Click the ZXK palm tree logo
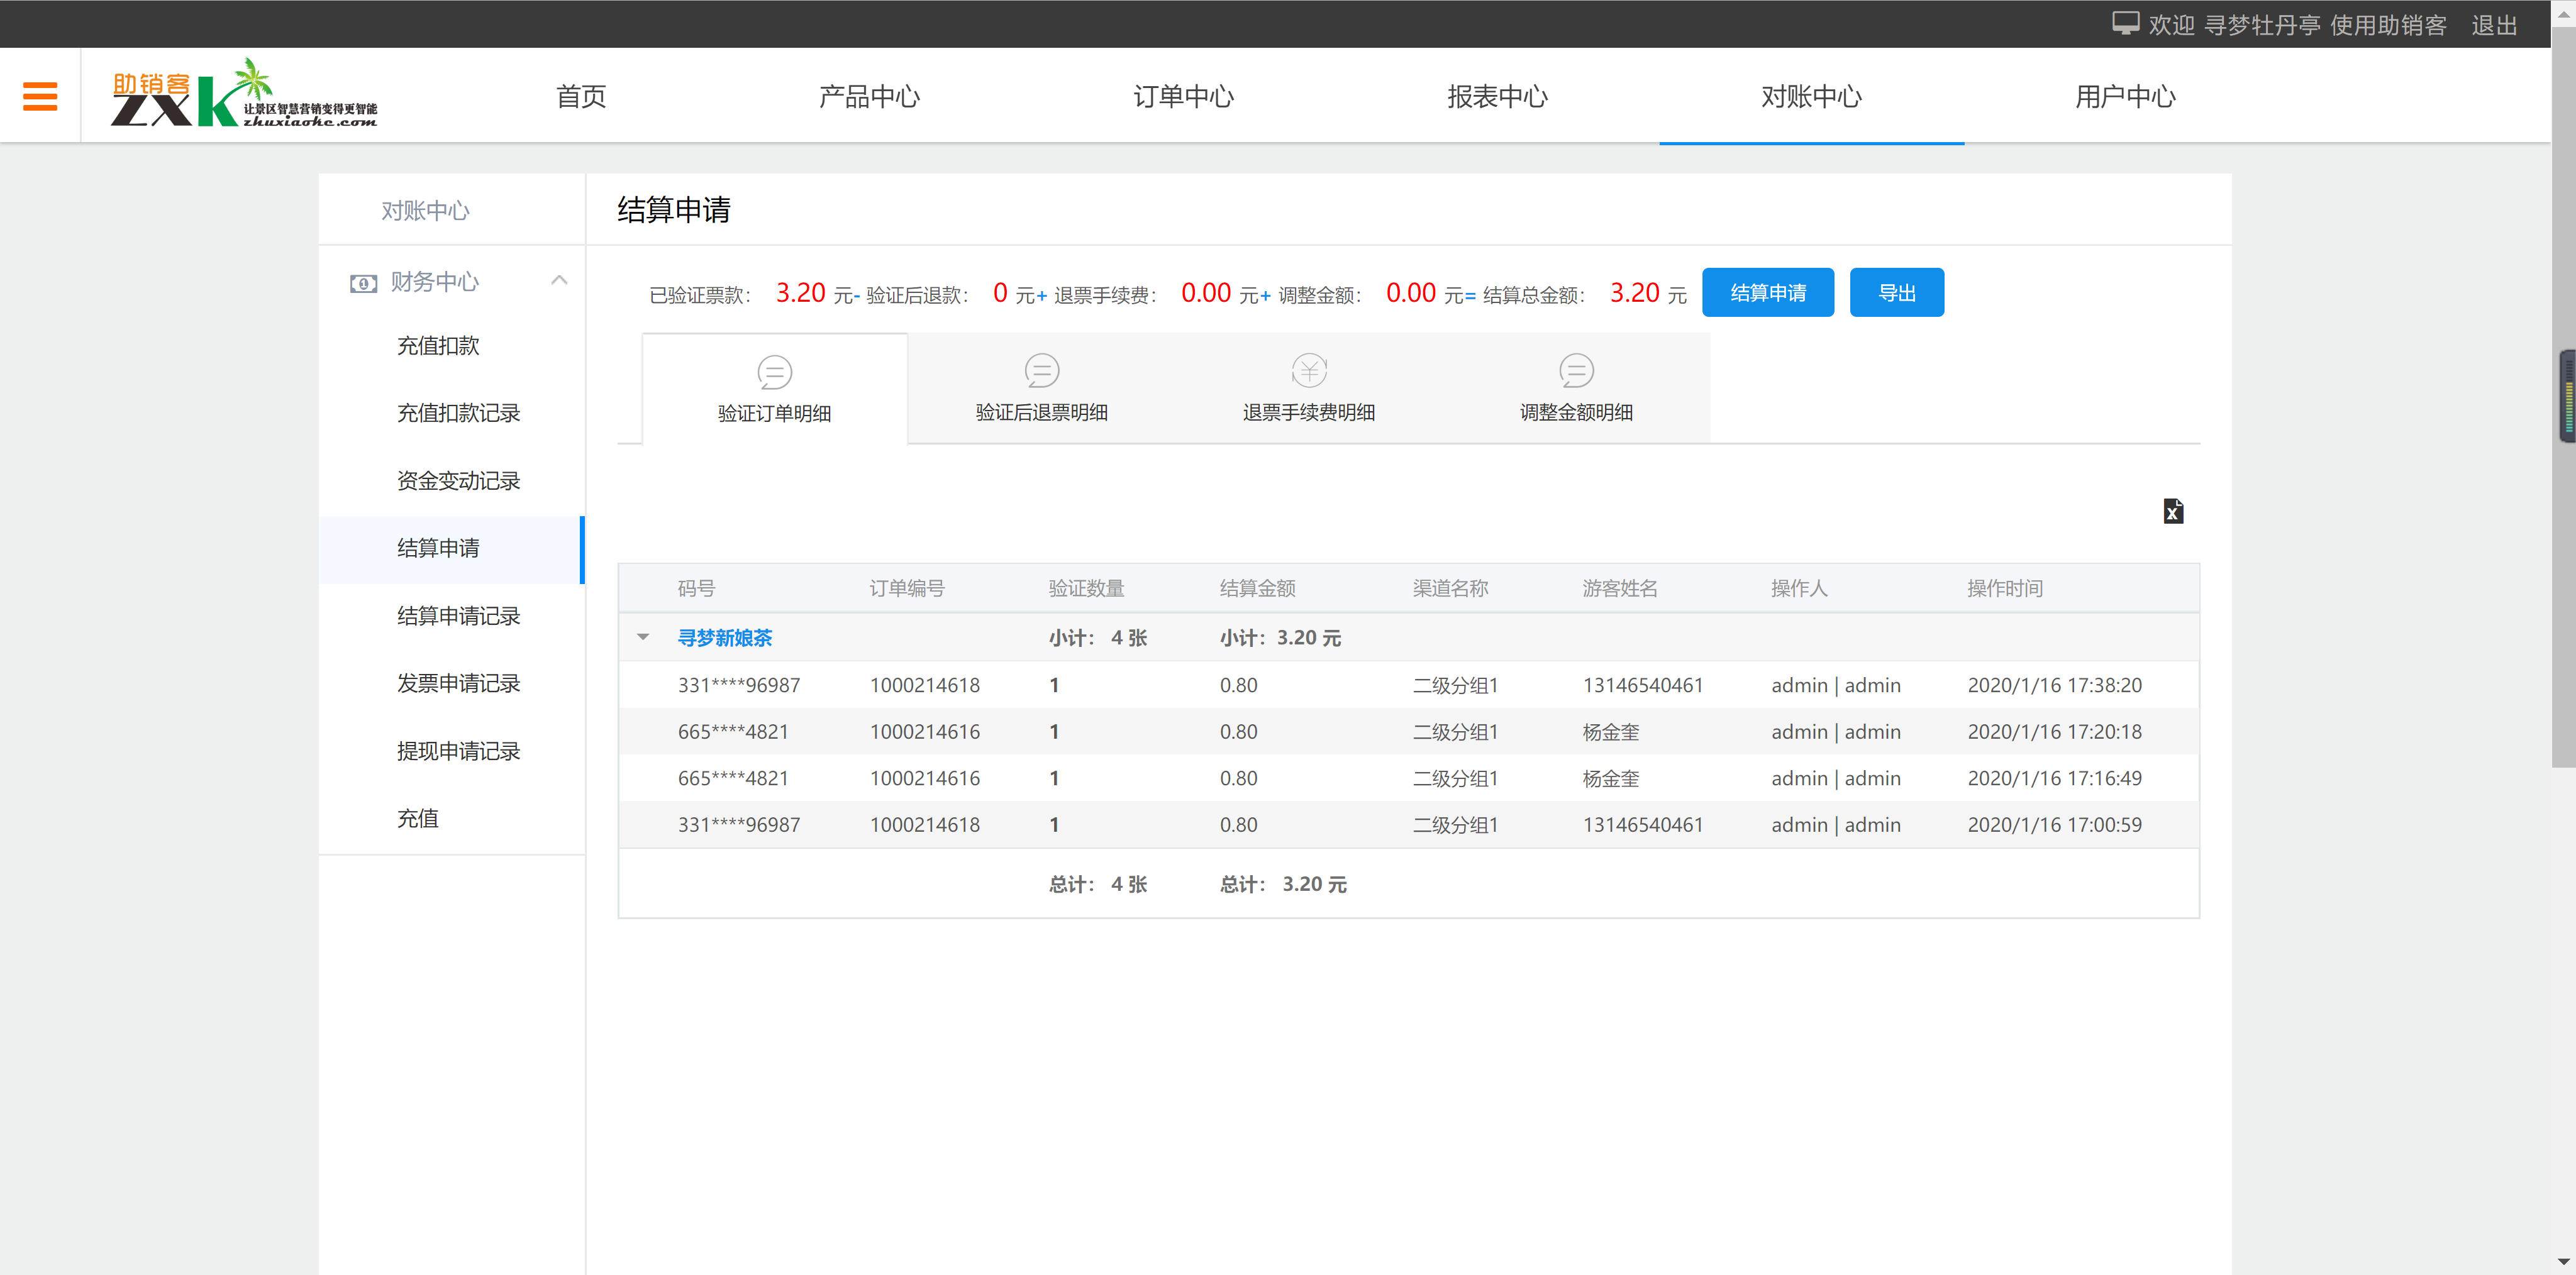The width and height of the screenshot is (2576, 1275). tap(243, 94)
